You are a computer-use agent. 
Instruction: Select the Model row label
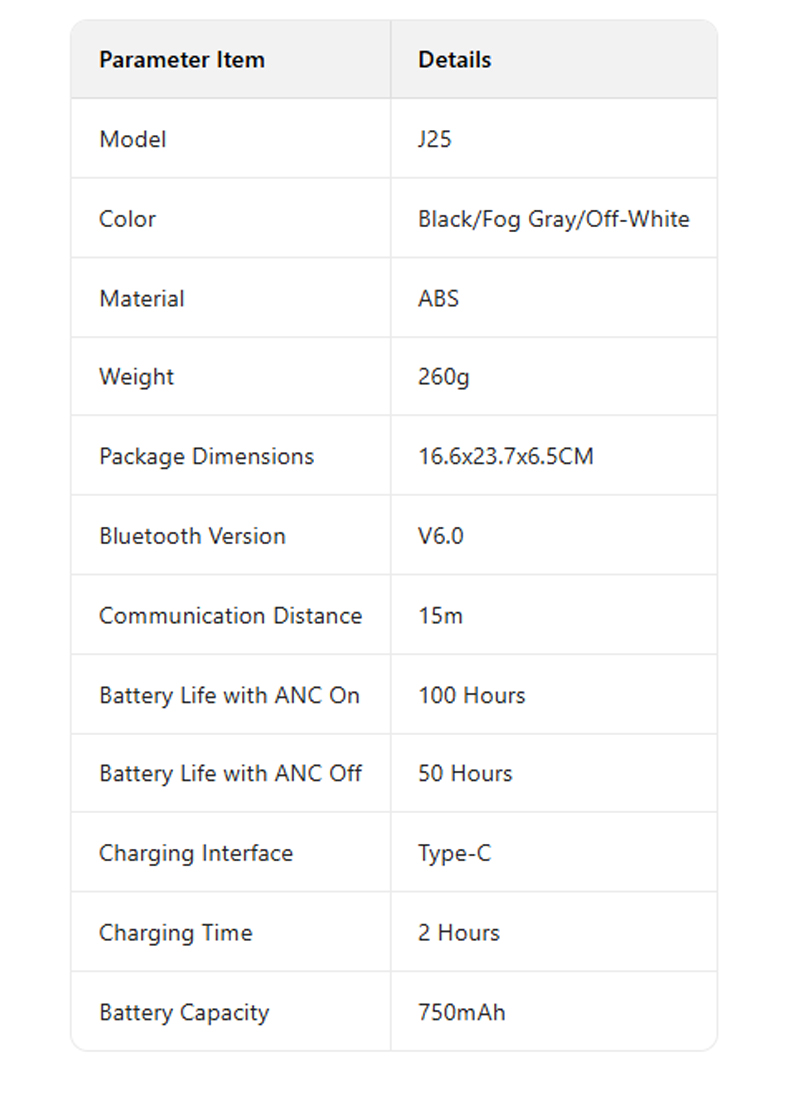[x=132, y=139]
